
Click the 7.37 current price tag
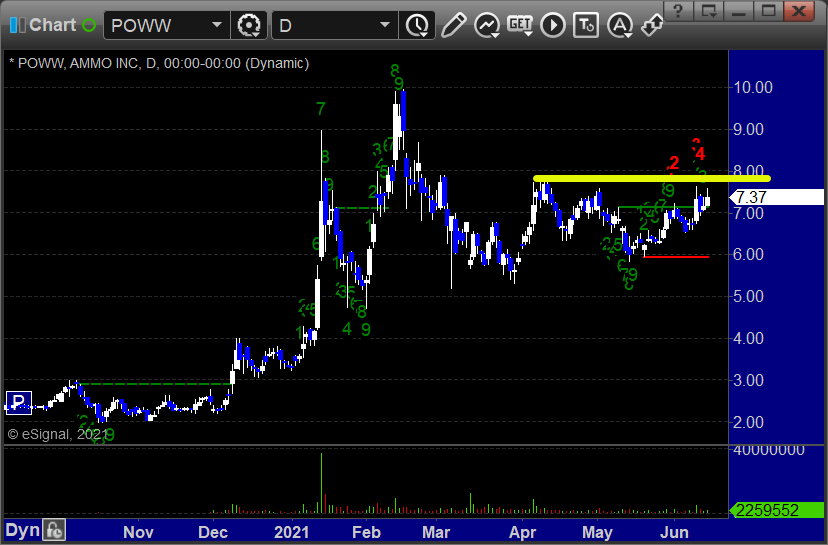pyautogui.click(x=776, y=198)
